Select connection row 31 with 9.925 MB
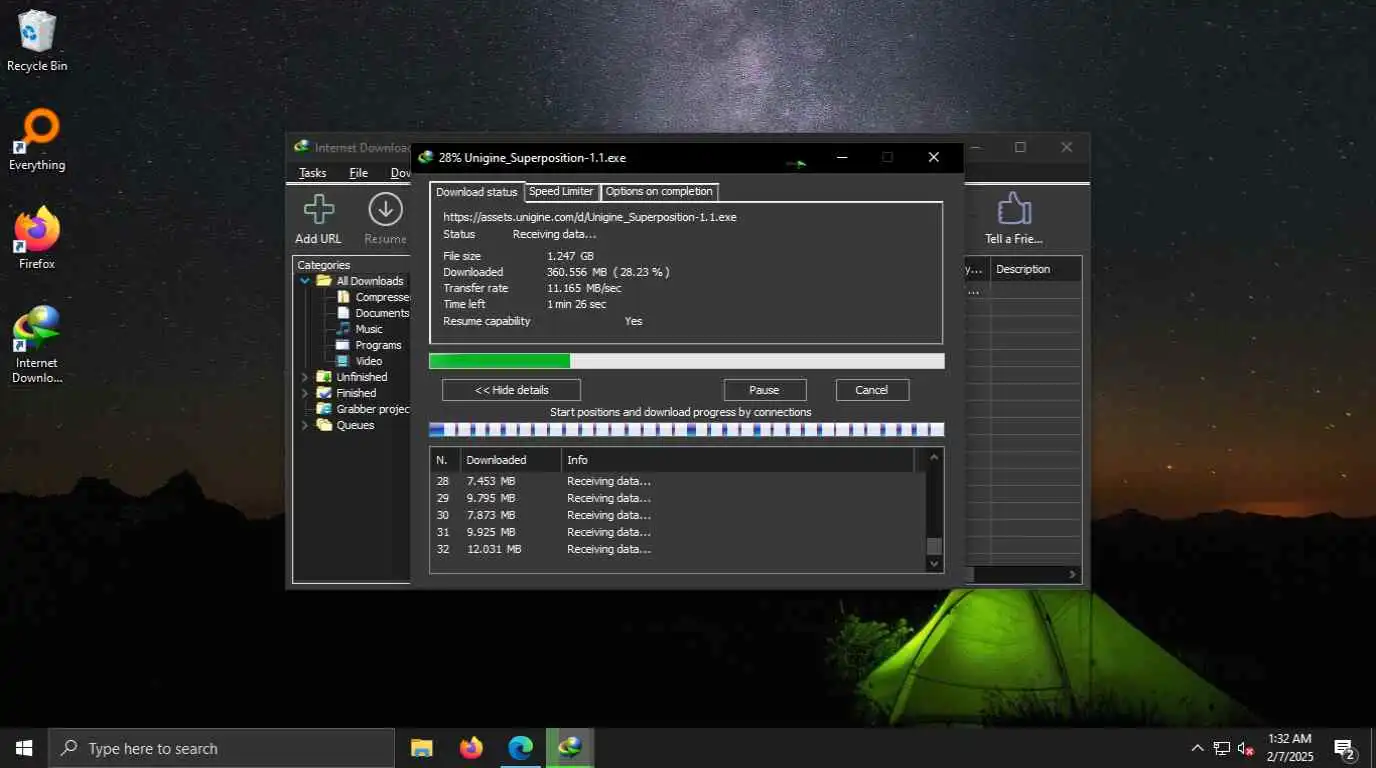1376x768 pixels. (x=678, y=532)
